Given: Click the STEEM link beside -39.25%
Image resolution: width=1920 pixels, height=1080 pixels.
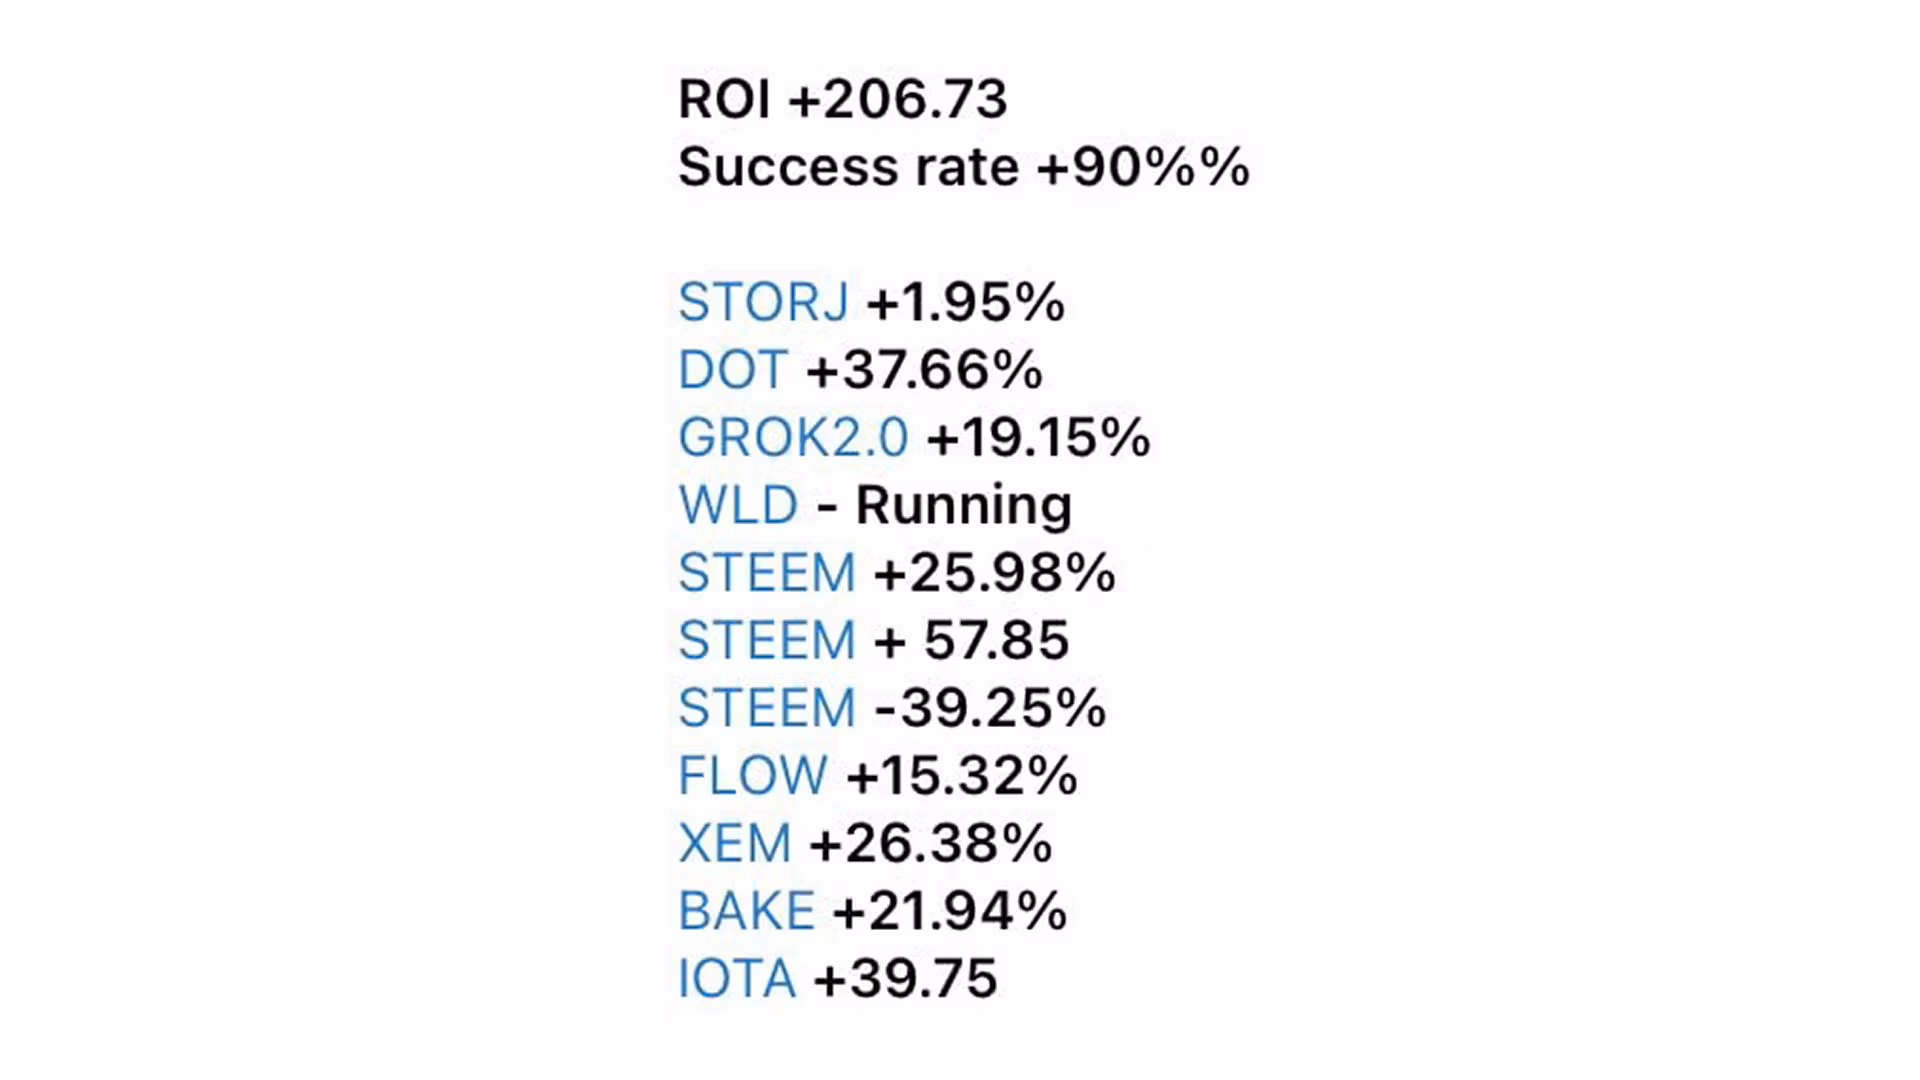Looking at the screenshot, I should 767,708.
